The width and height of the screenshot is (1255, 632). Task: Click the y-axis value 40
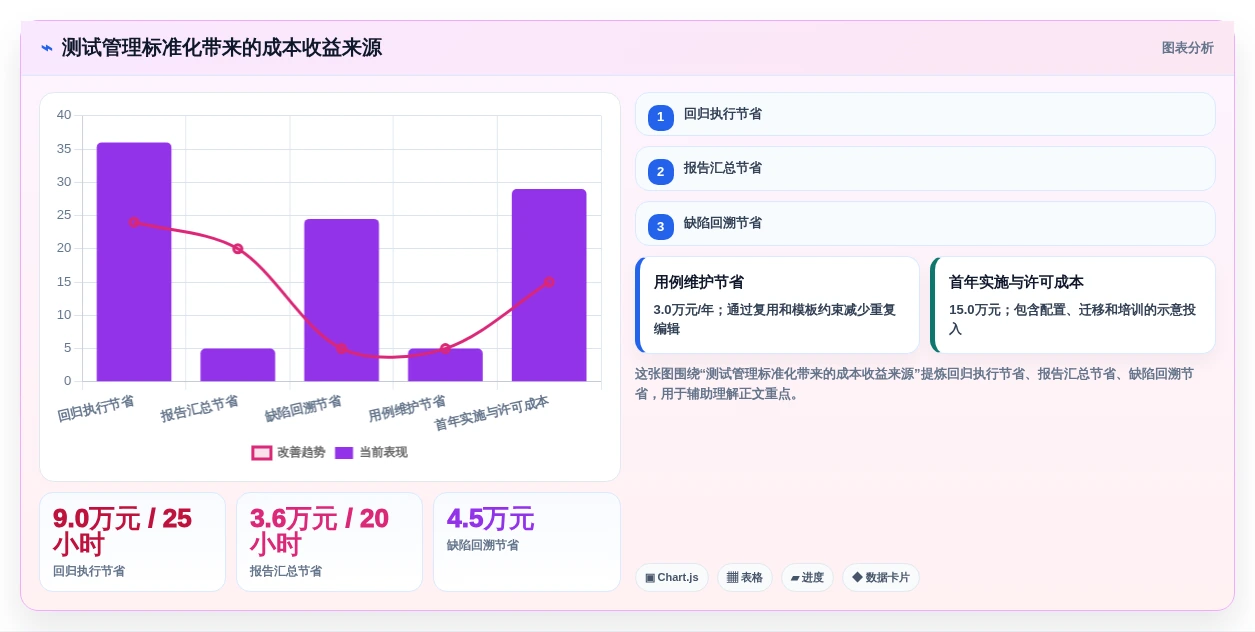pos(64,115)
